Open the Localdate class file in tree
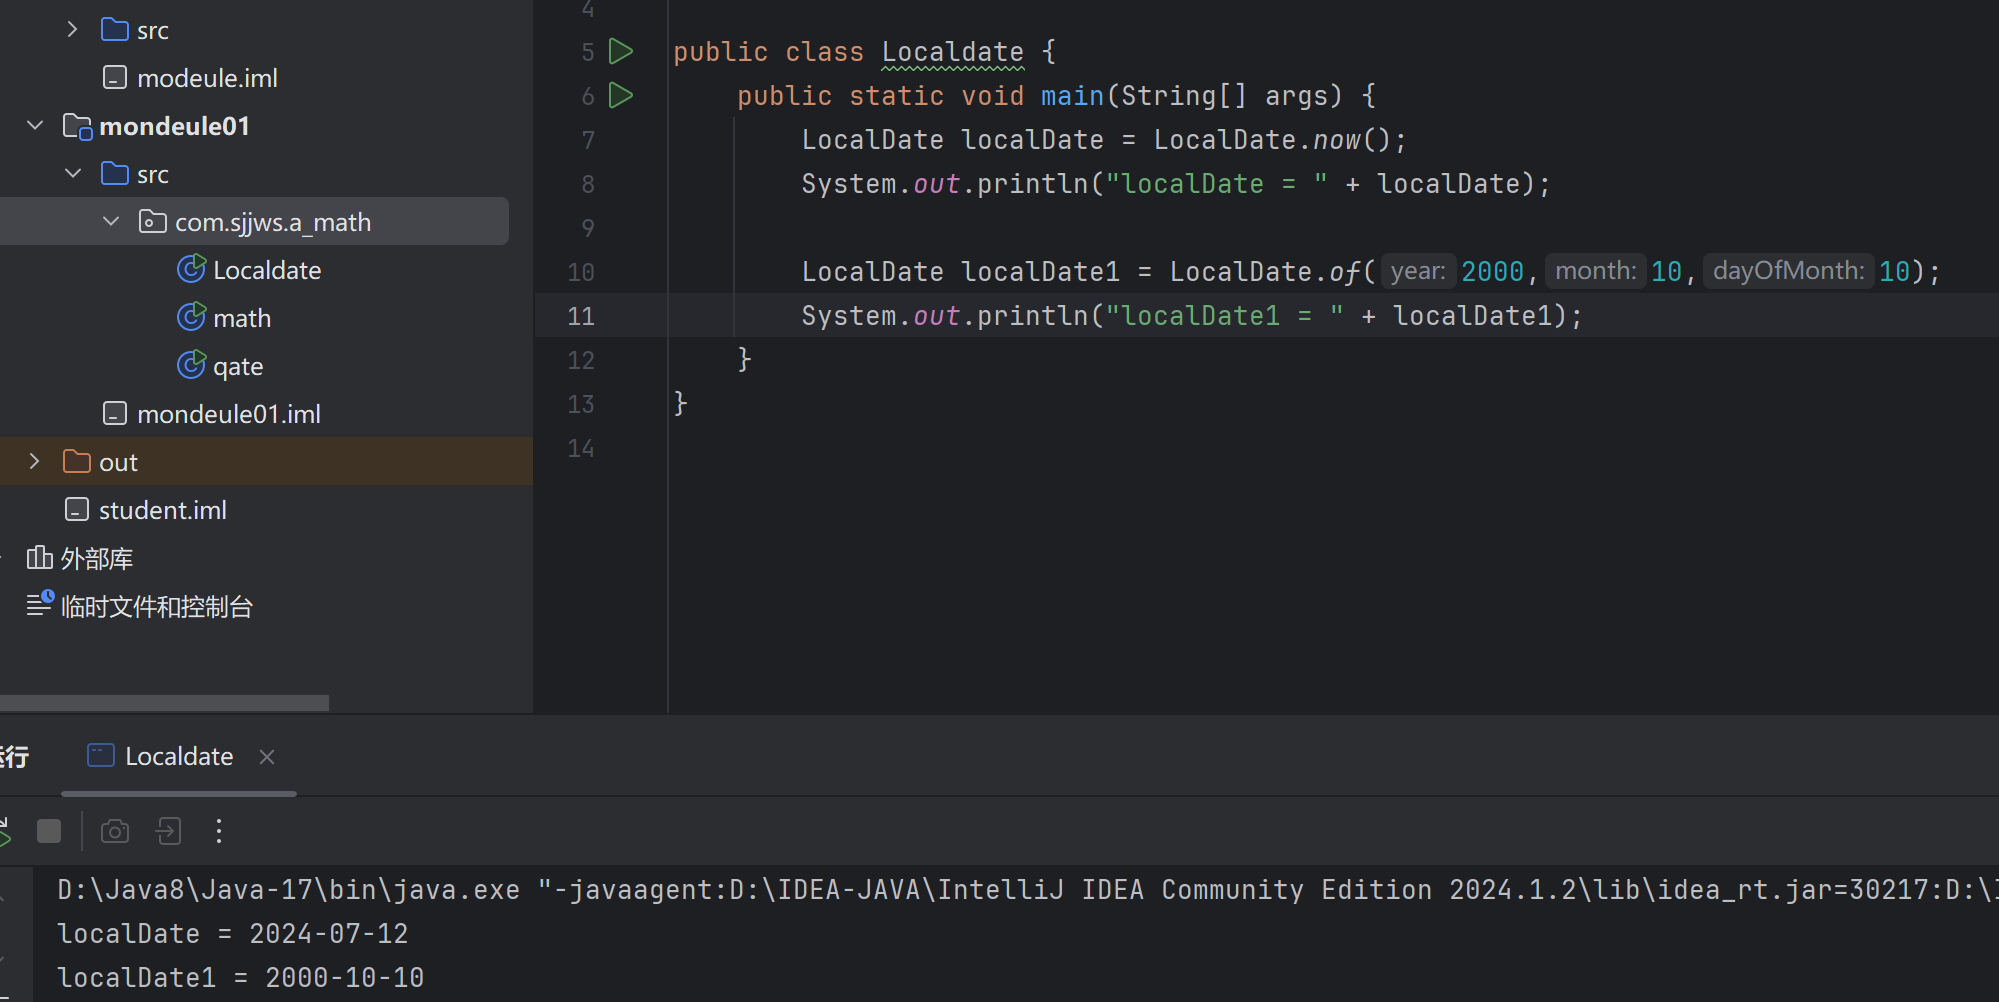Screen dimensions: 1999x1002 [266, 270]
